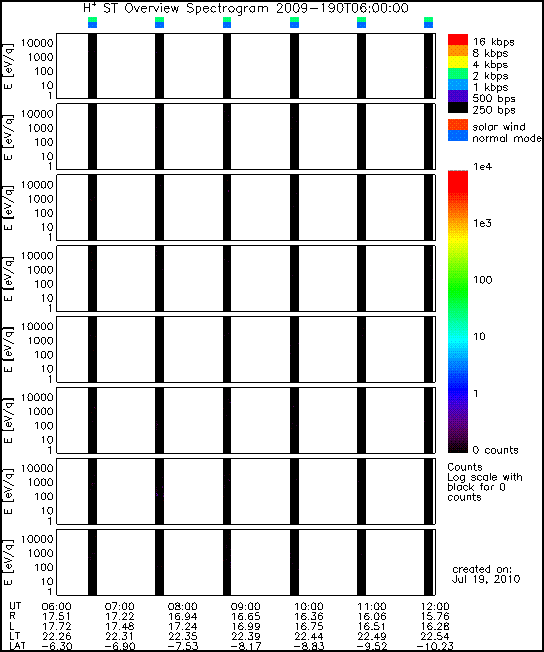The width and height of the screenshot is (544, 652).
Task: Click the 'normal mode' legend label
Action: (x=507, y=138)
